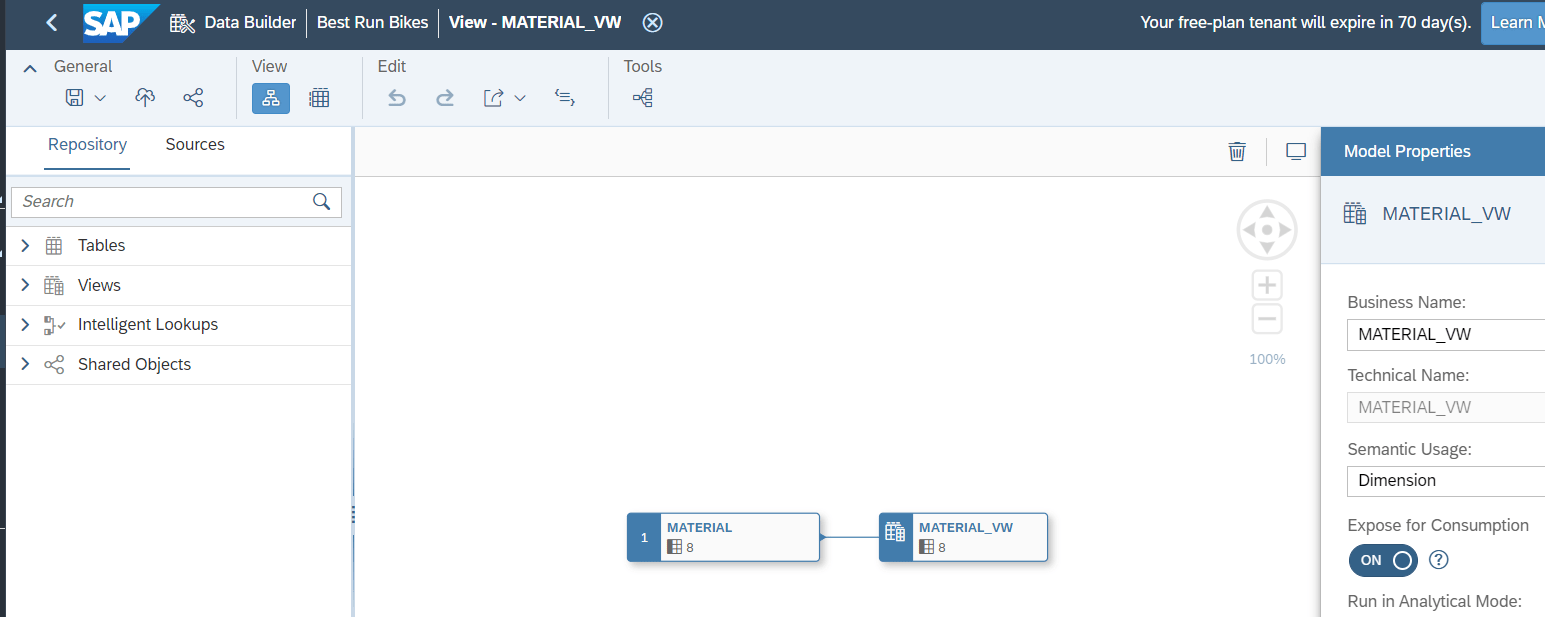The height and width of the screenshot is (617, 1545).
Task: Turn off Expose for Consumption
Action: click(1382, 560)
